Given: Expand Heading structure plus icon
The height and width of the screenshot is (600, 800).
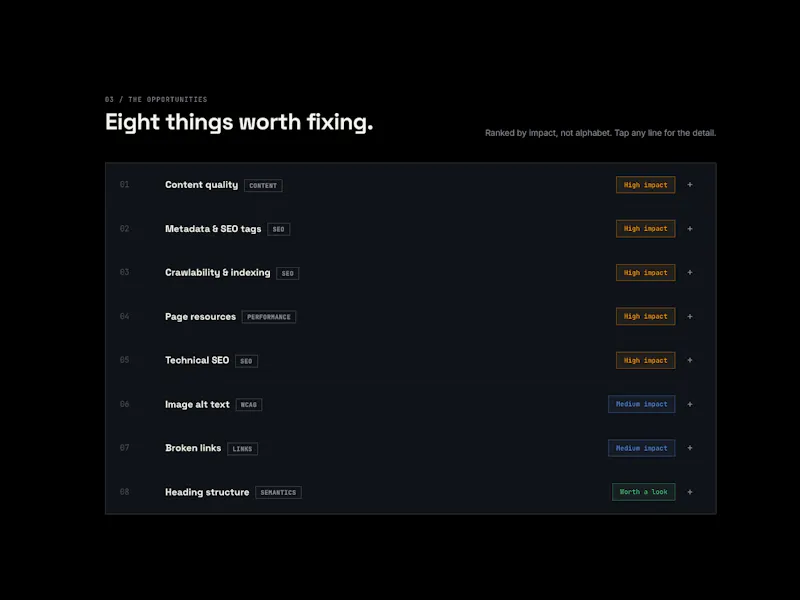Looking at the screenshot, I should click(690, 492).
